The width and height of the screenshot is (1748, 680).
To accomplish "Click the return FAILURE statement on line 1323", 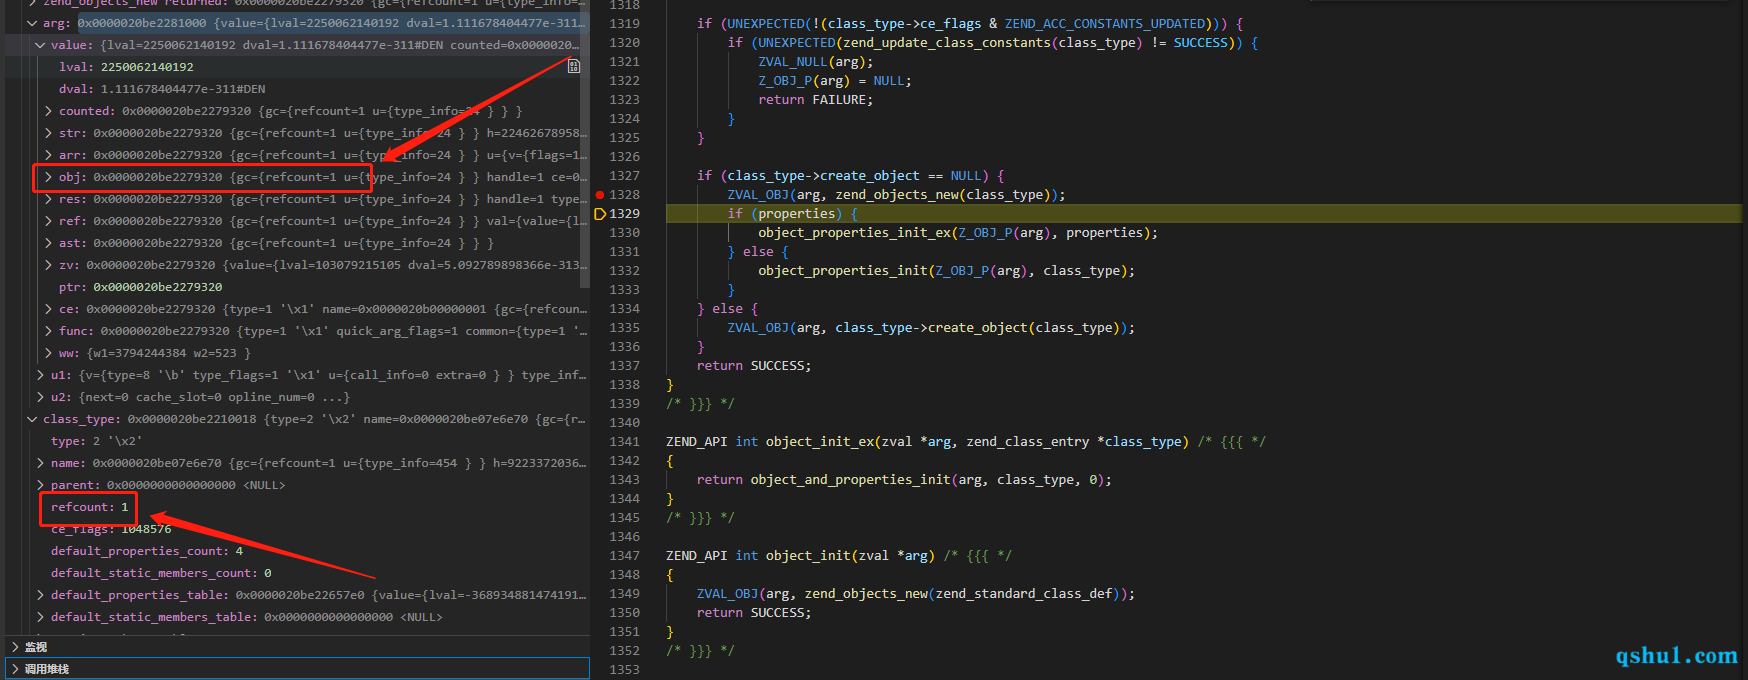I will point(815,99).
